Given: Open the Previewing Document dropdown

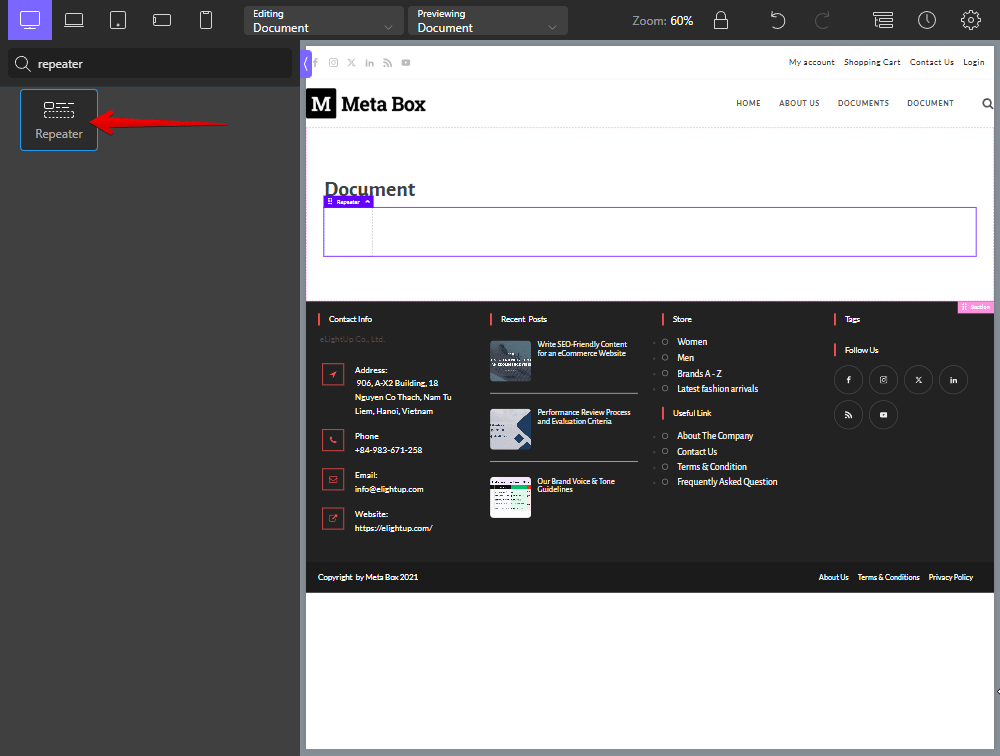Looking at the screenshot, I should [x=487, y=21].
